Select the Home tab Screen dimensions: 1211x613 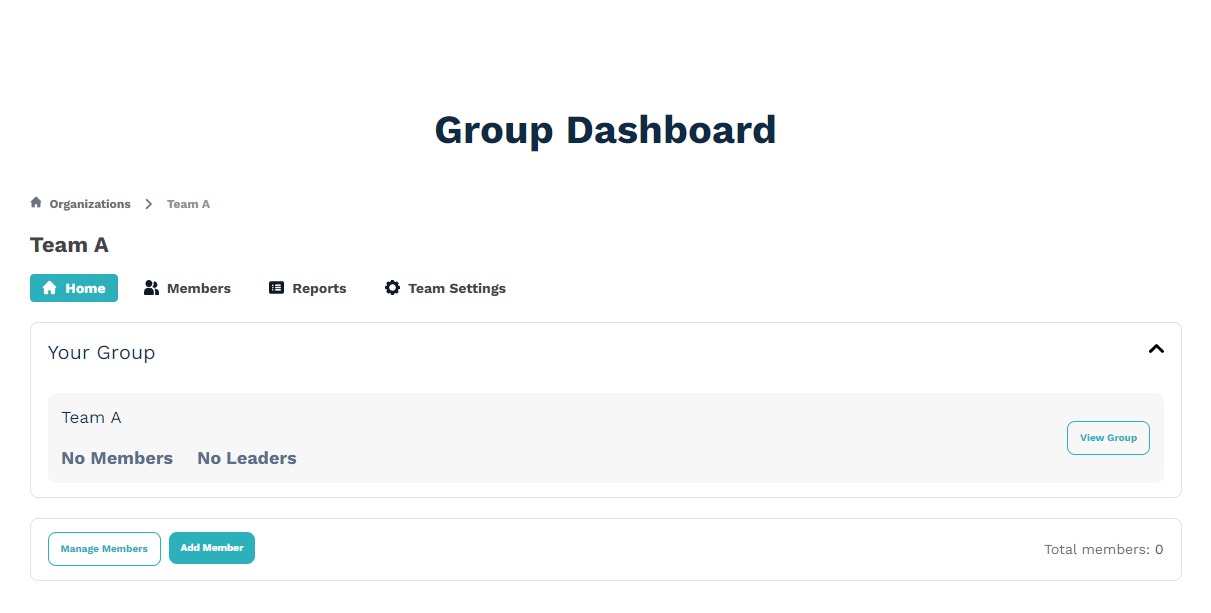[74, 287]
